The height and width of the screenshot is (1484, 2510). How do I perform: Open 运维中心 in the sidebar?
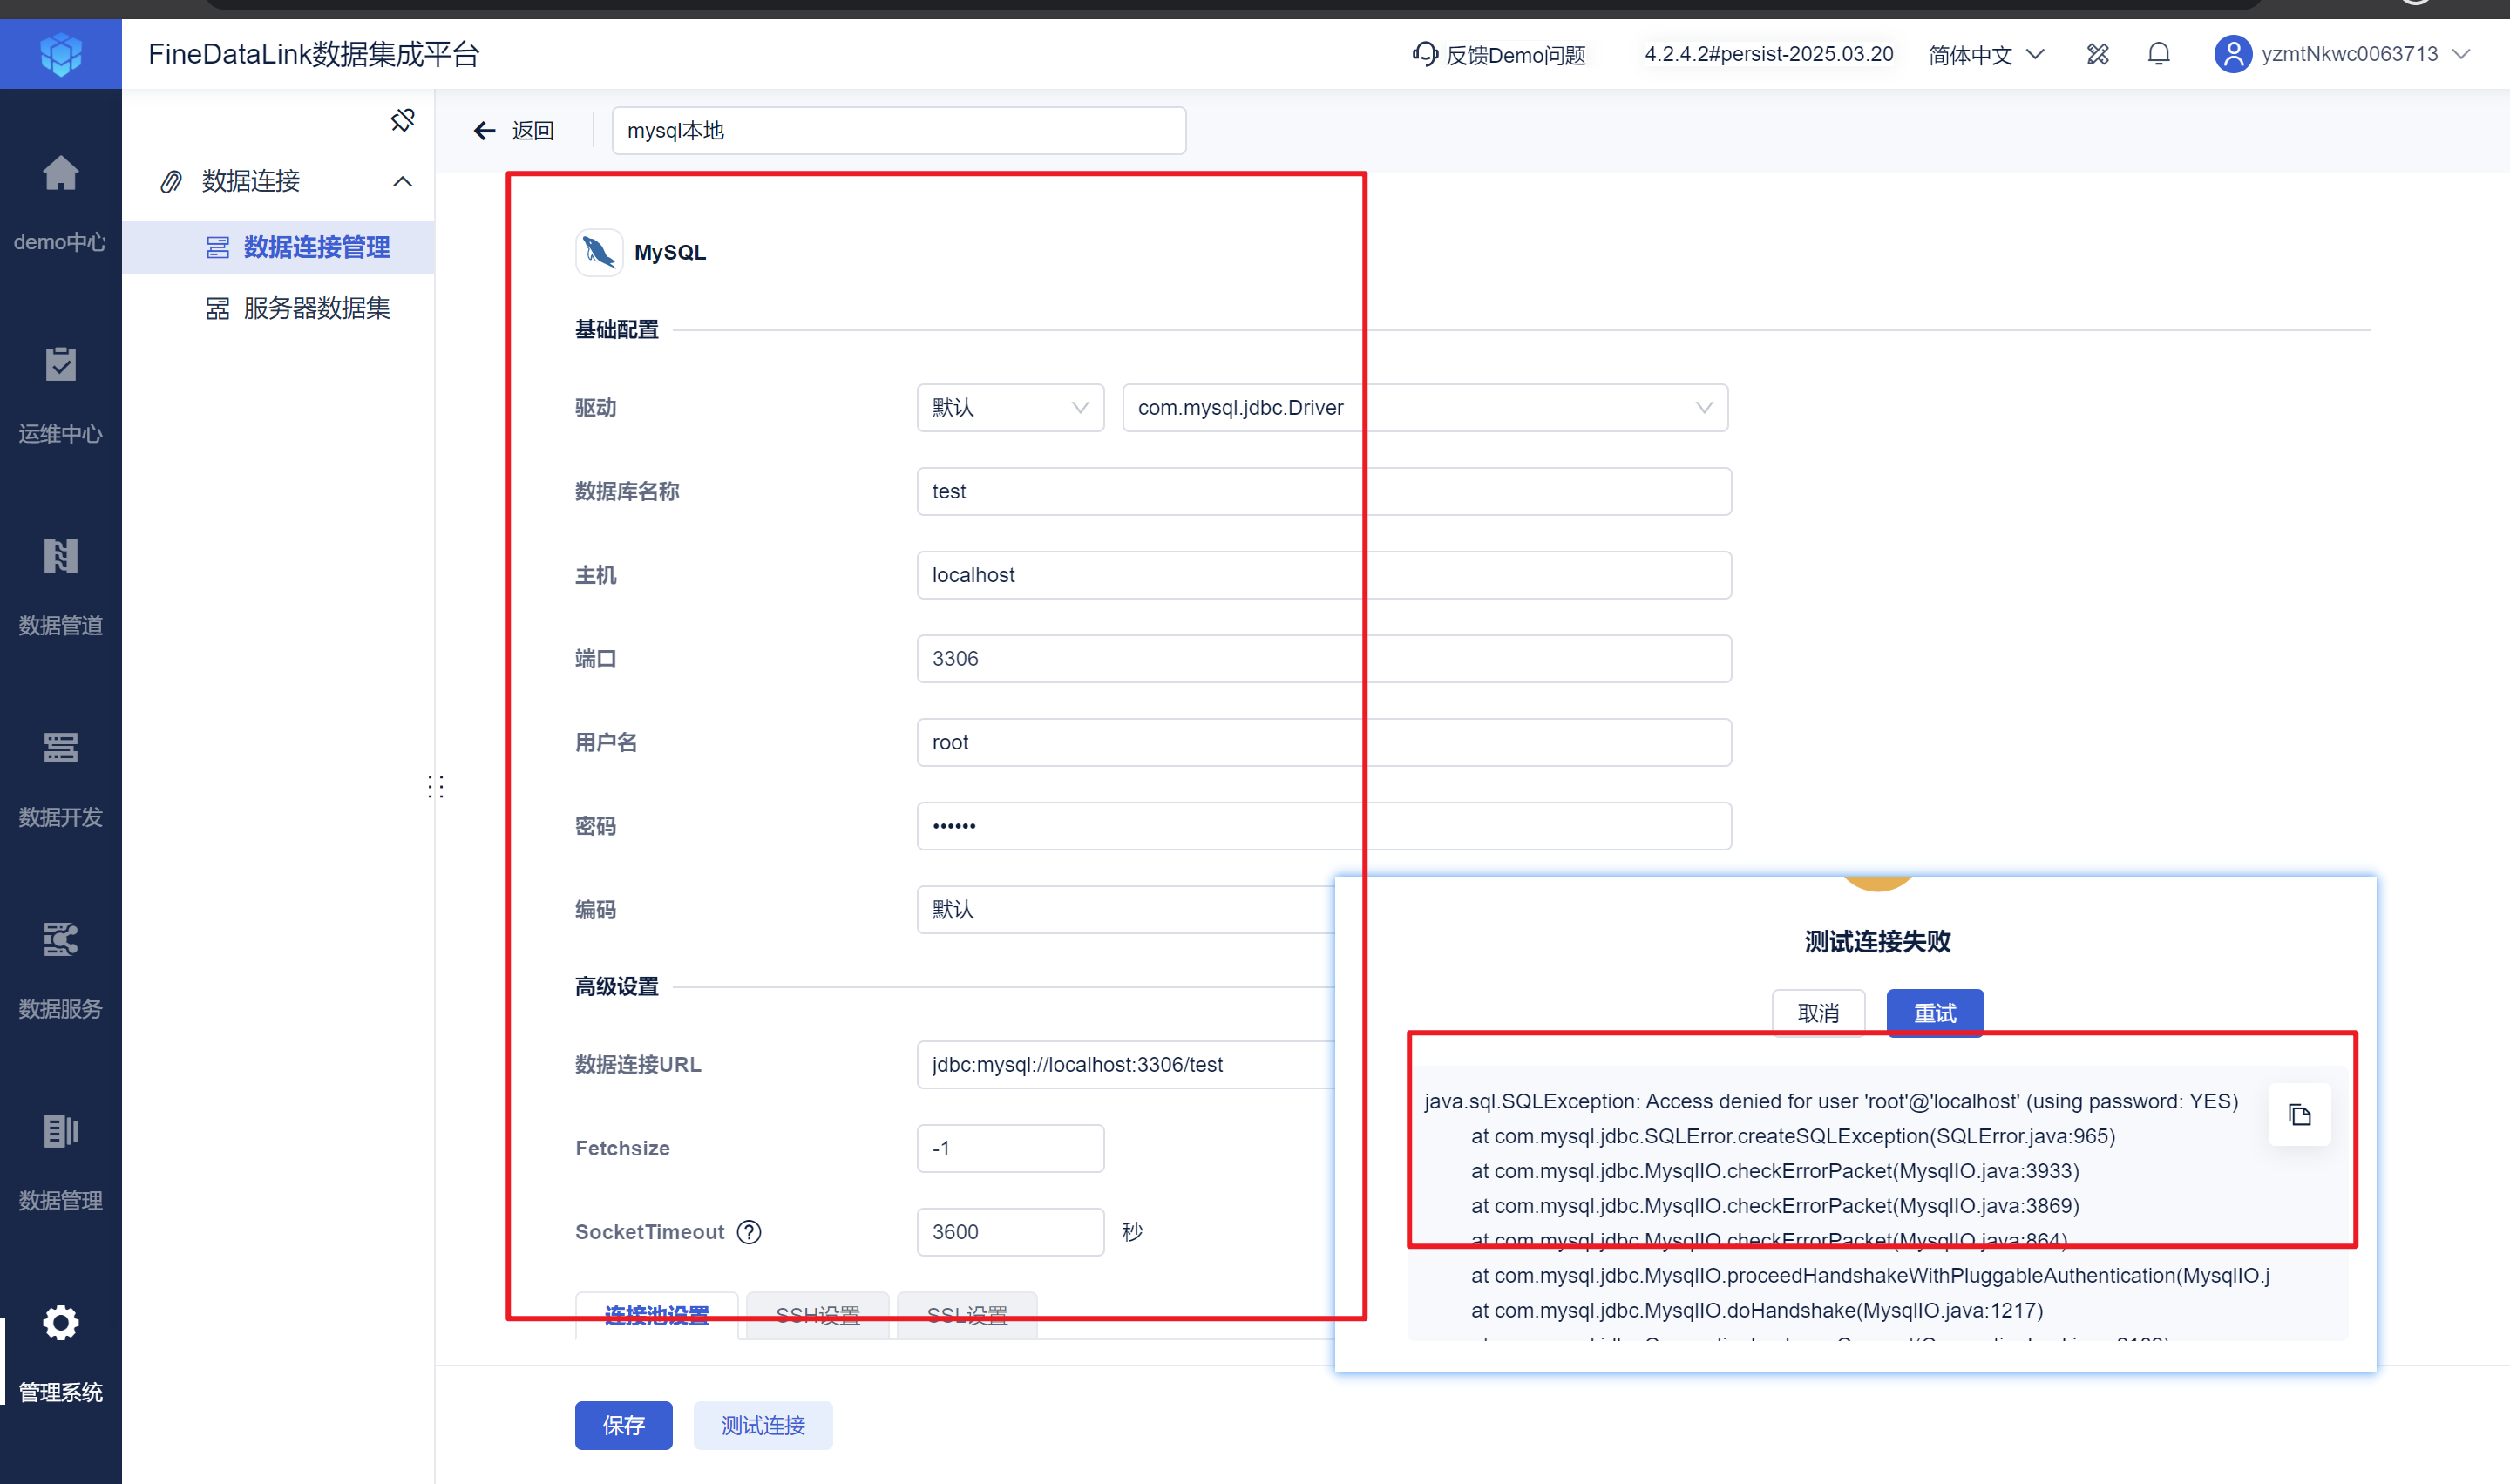click(60, 366)
